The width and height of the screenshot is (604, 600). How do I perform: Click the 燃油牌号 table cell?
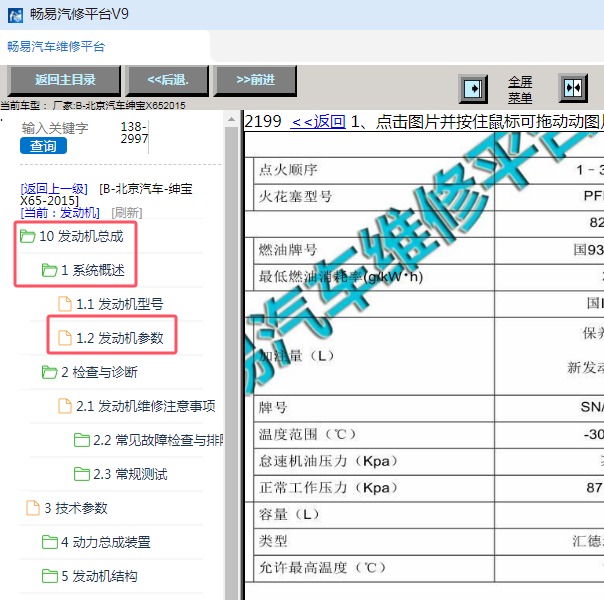pyautogui.click(x=374, y=250)
